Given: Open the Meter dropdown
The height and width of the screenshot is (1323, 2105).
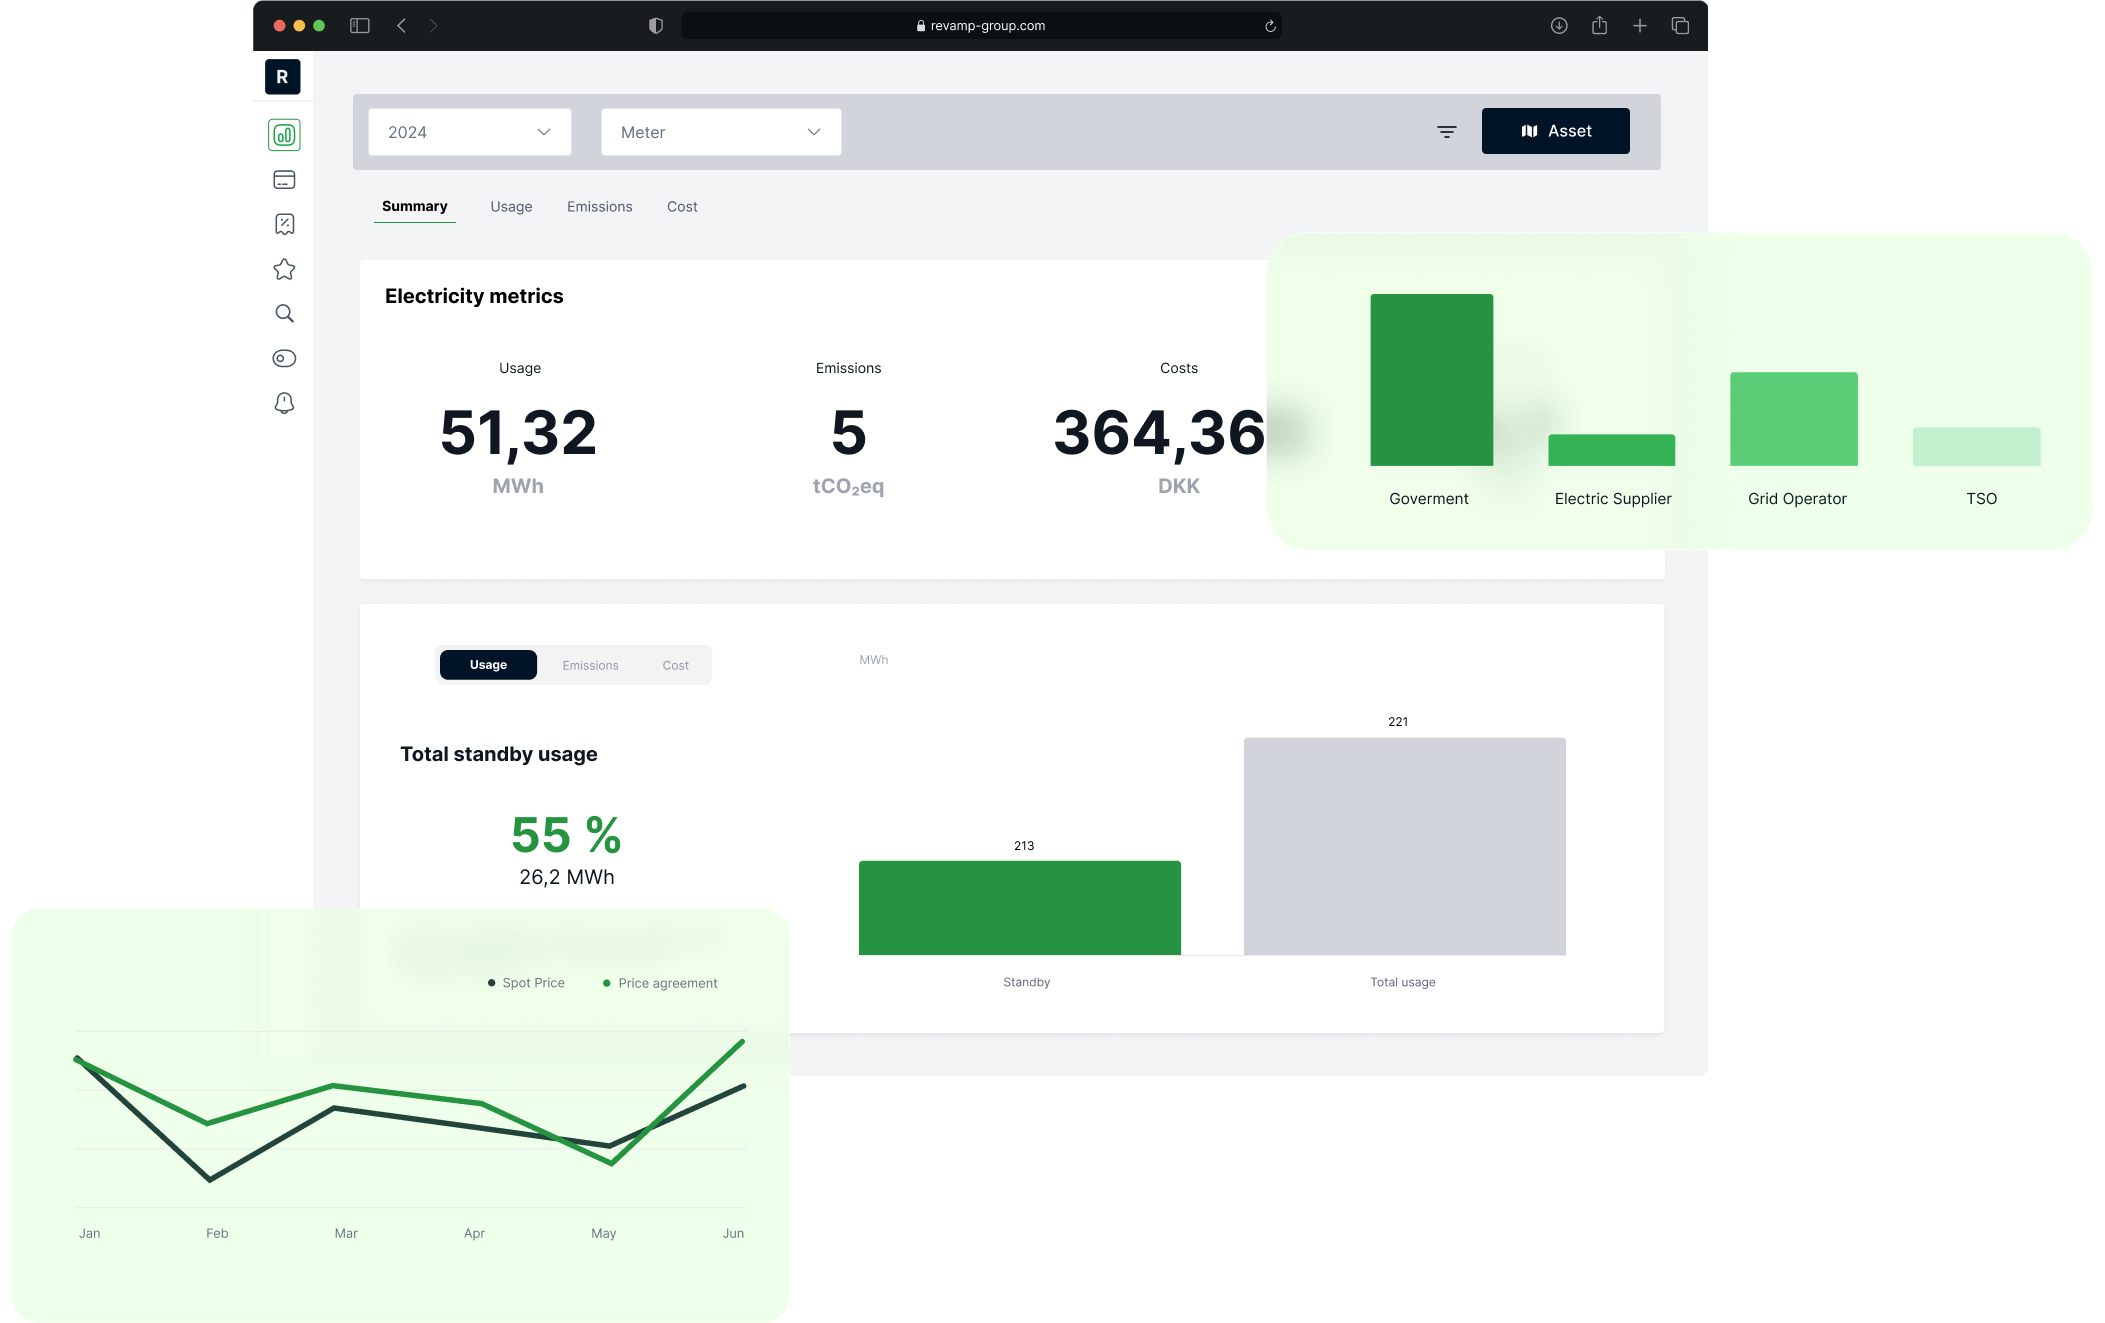Looking at the screenshot, I should point(720,132).
